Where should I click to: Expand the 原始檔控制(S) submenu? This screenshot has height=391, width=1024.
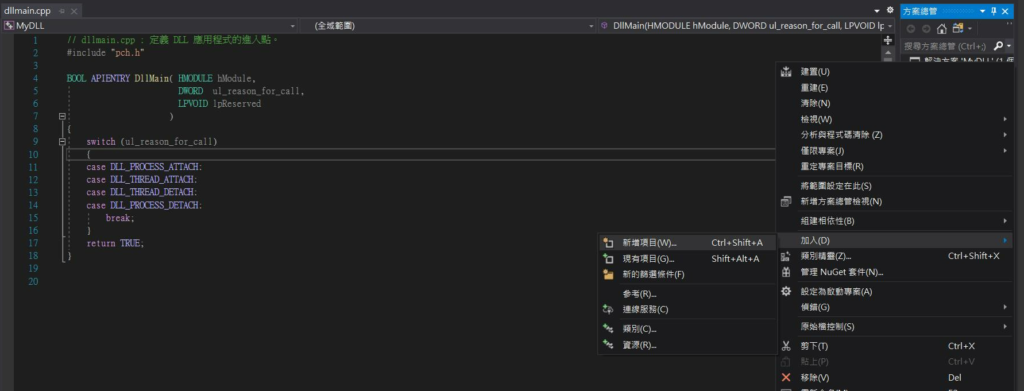pos(895,326)
